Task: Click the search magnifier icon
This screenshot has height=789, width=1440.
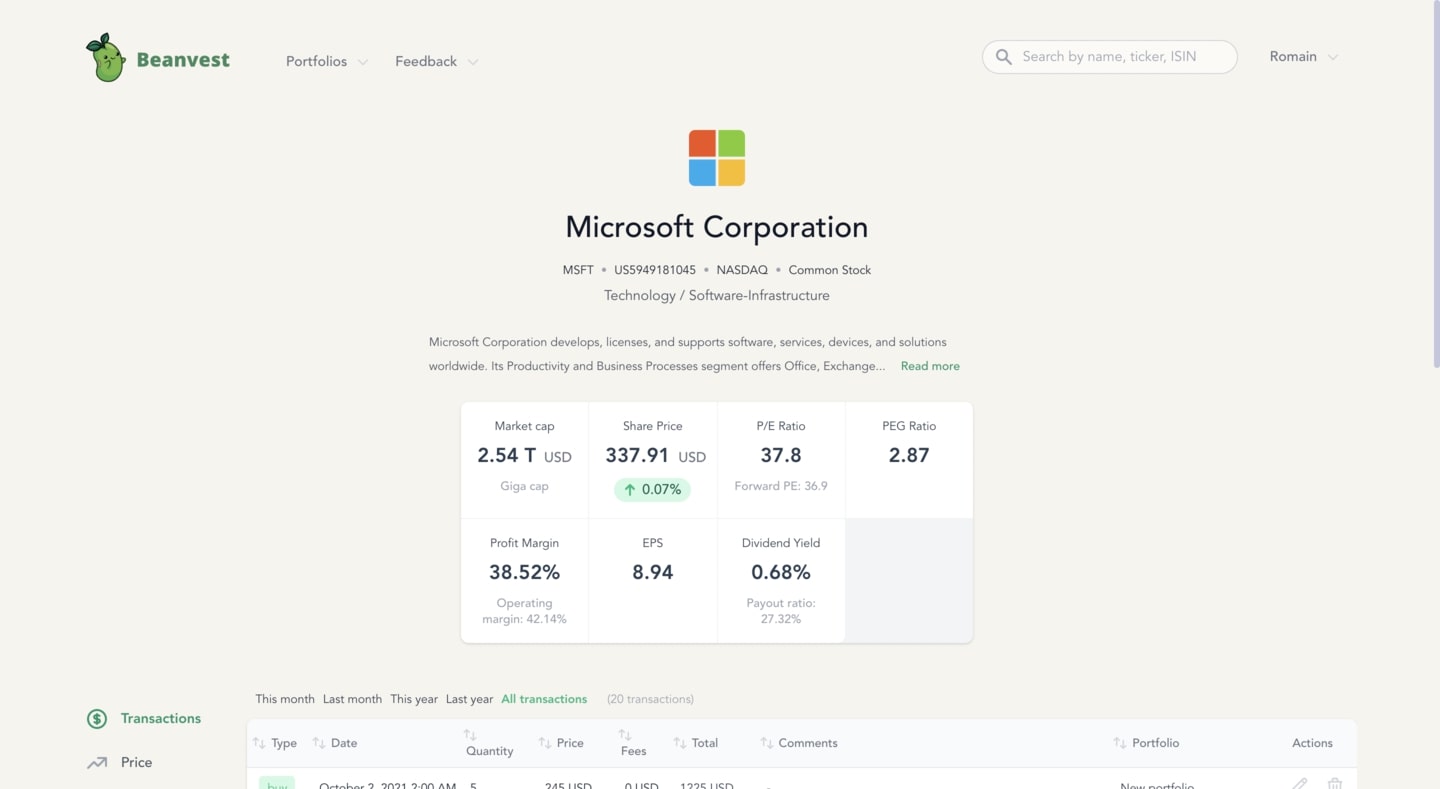Action: [x=1004, y=57]
